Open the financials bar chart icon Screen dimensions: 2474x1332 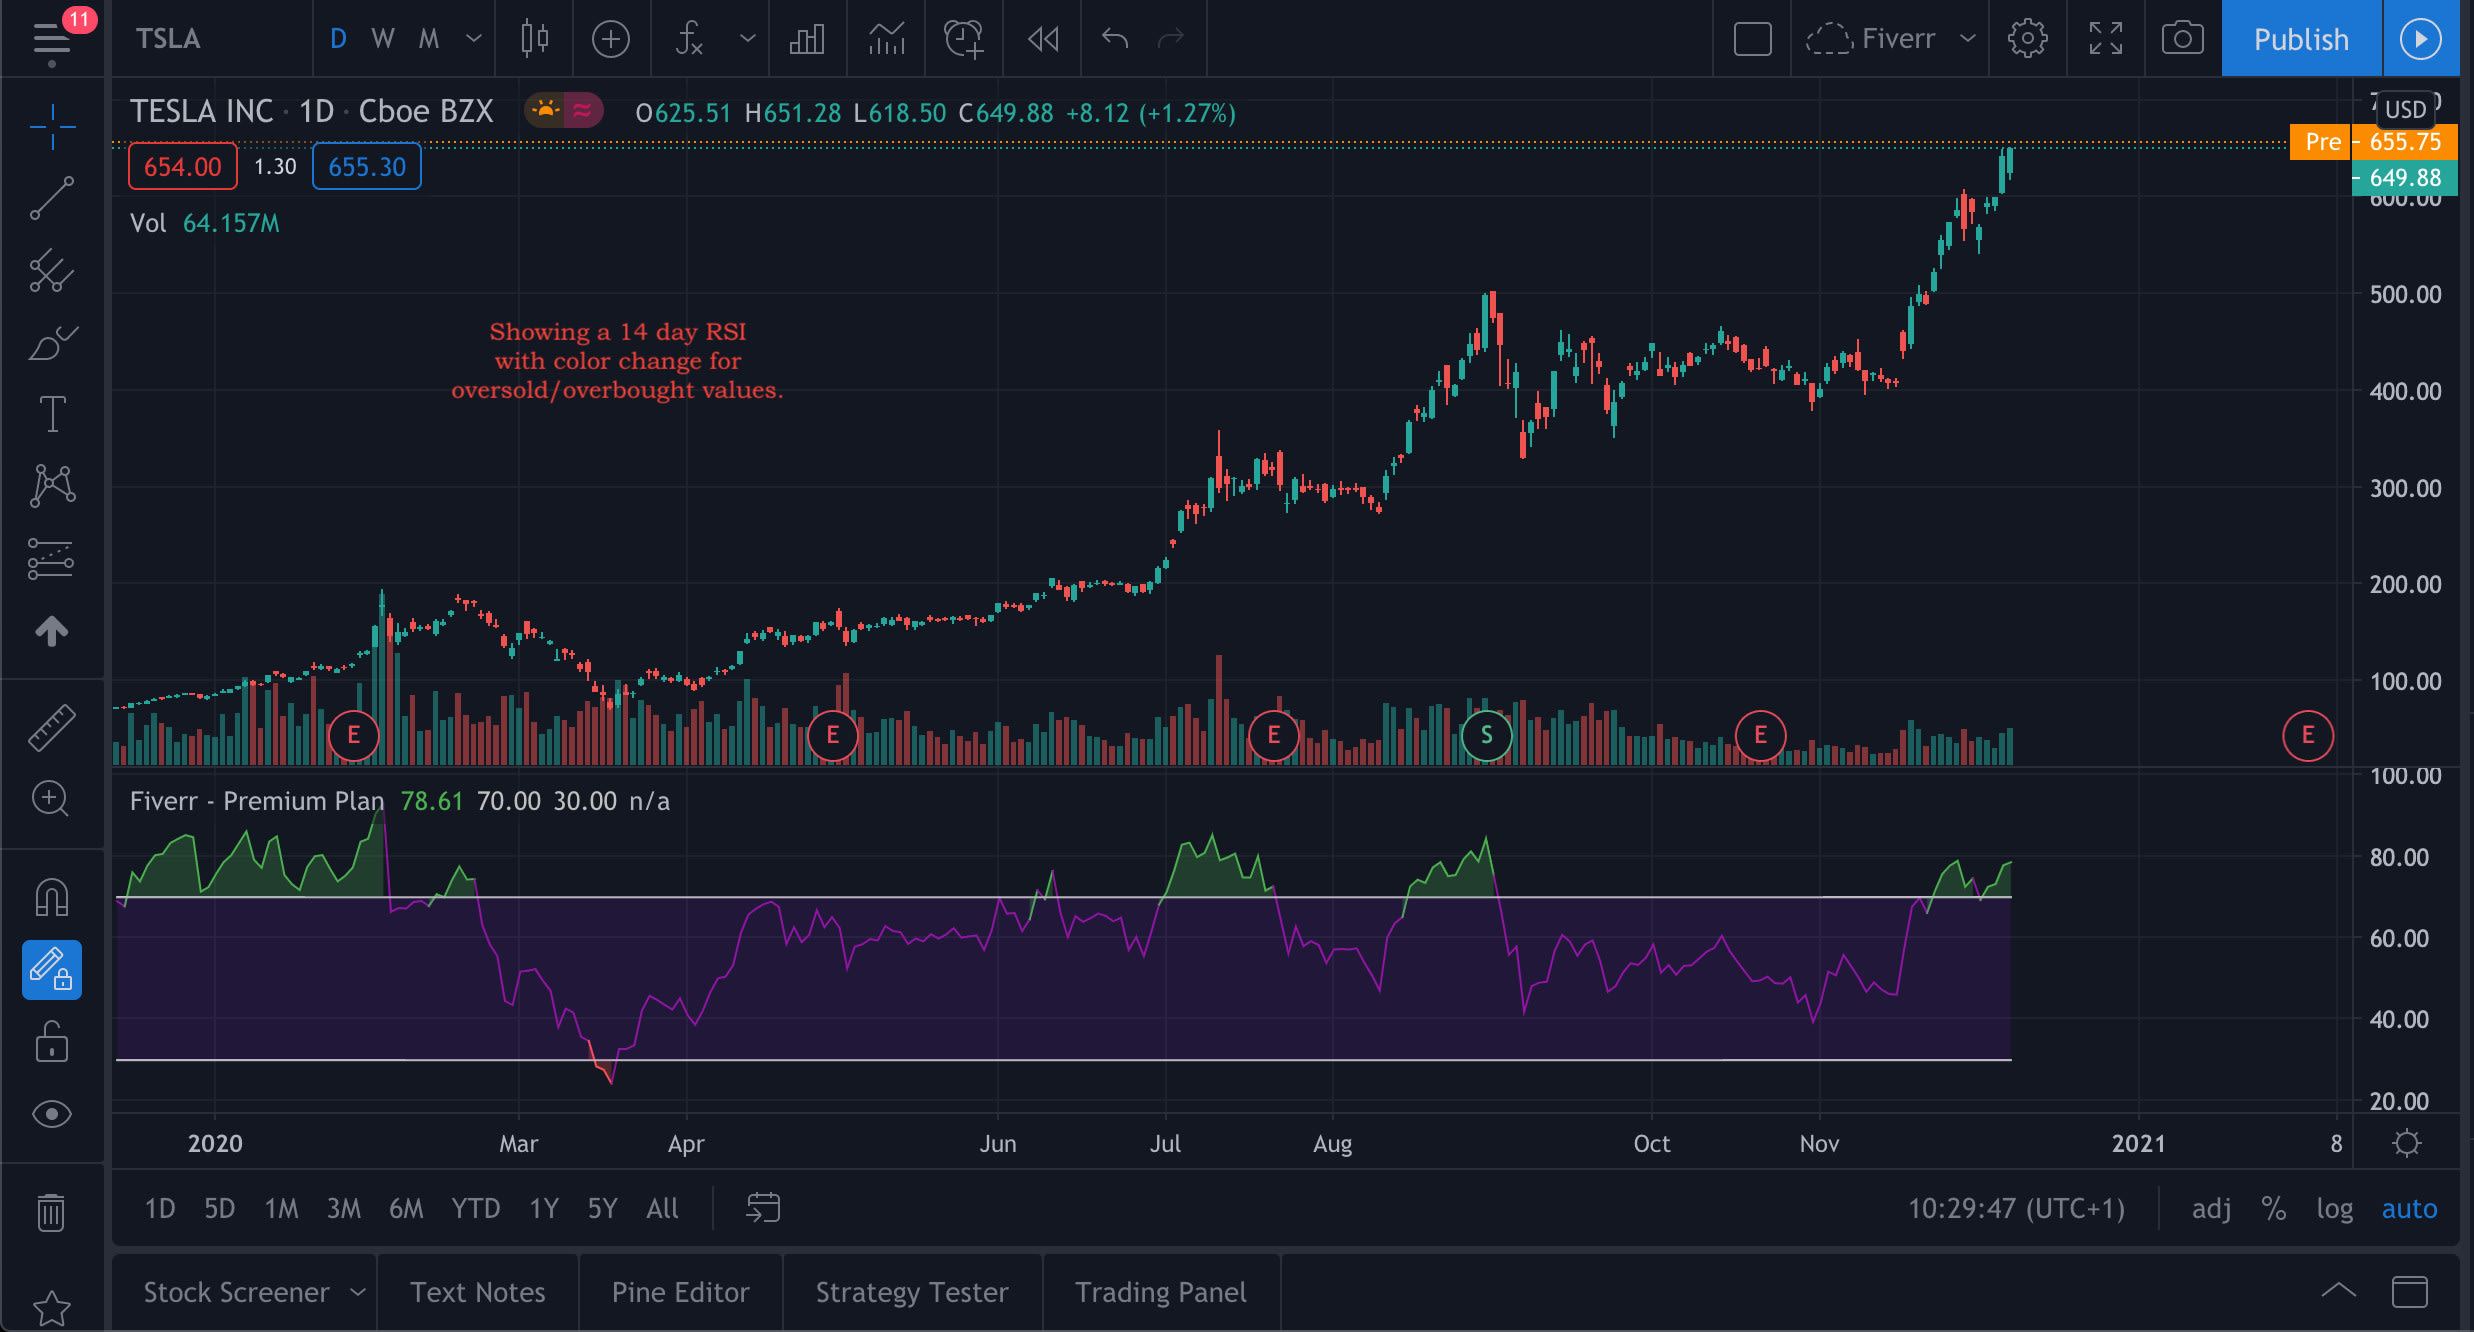pyautogui.click(x=807, y=39)
